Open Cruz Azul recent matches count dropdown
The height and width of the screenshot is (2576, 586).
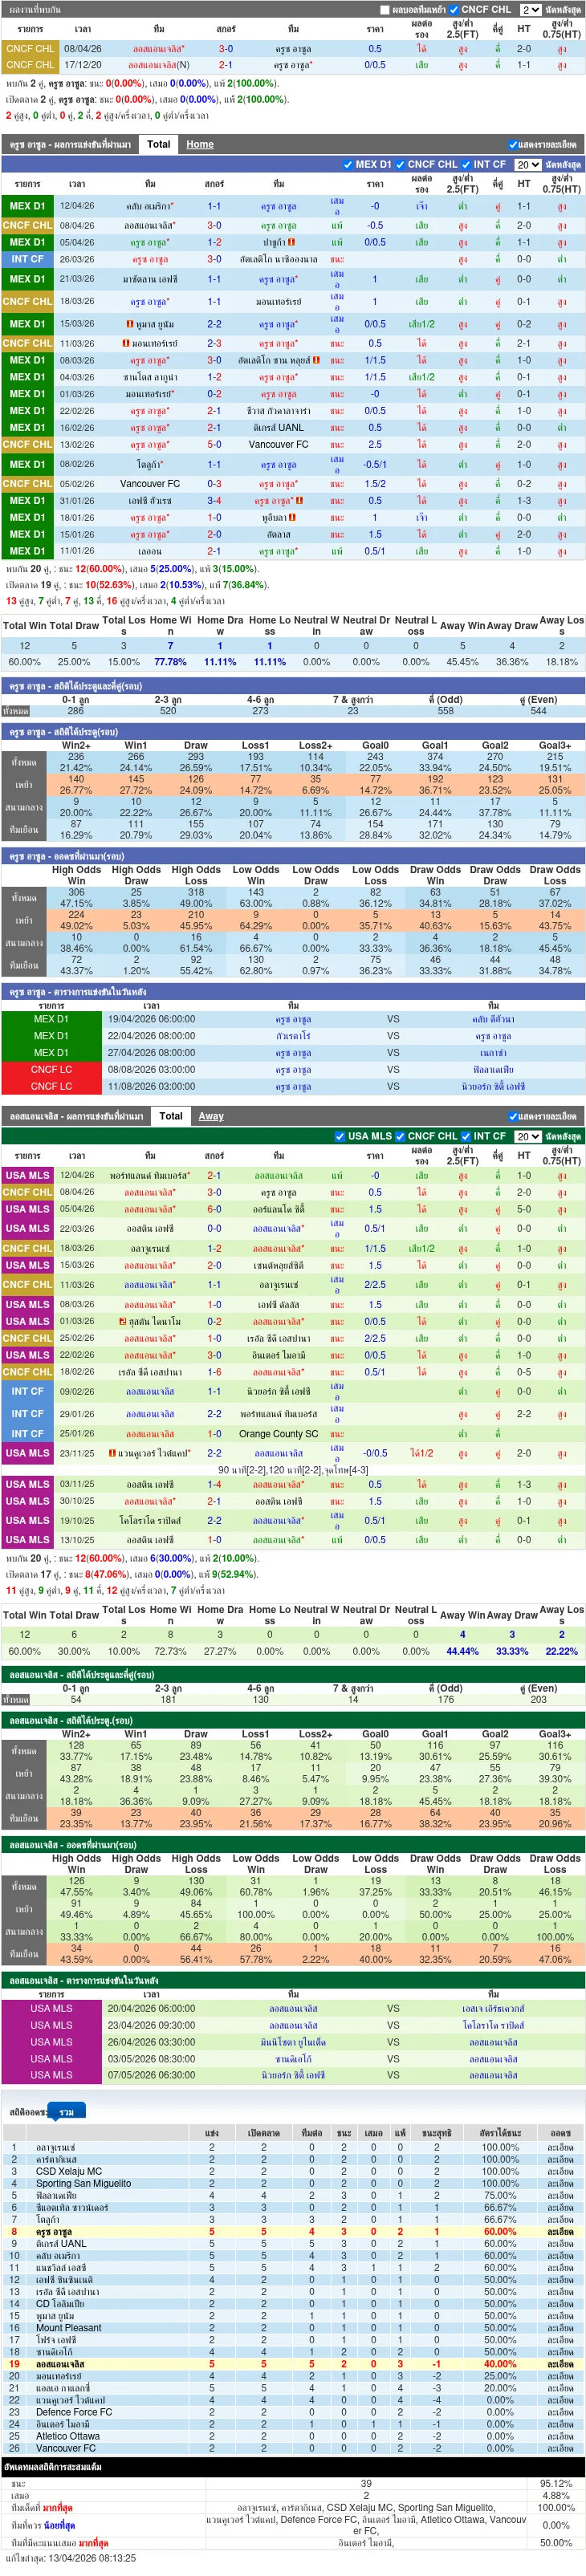[527, 165]
